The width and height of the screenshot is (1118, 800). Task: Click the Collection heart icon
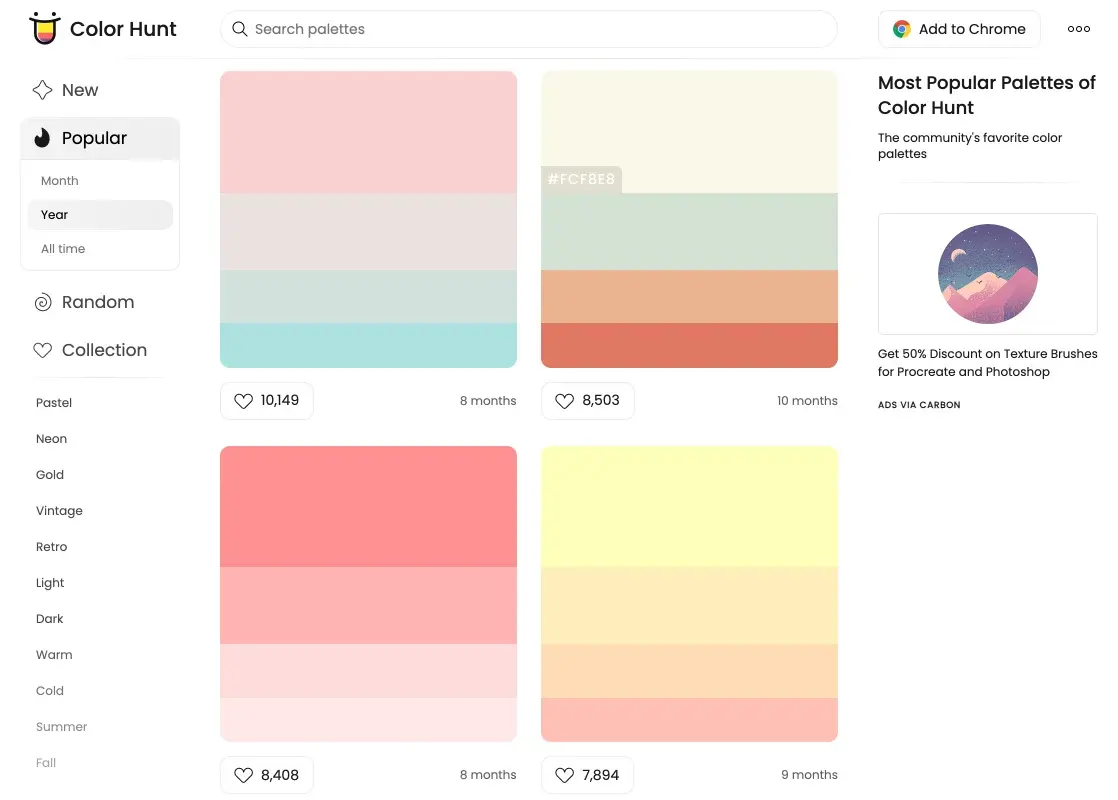[x=43, y=350]
